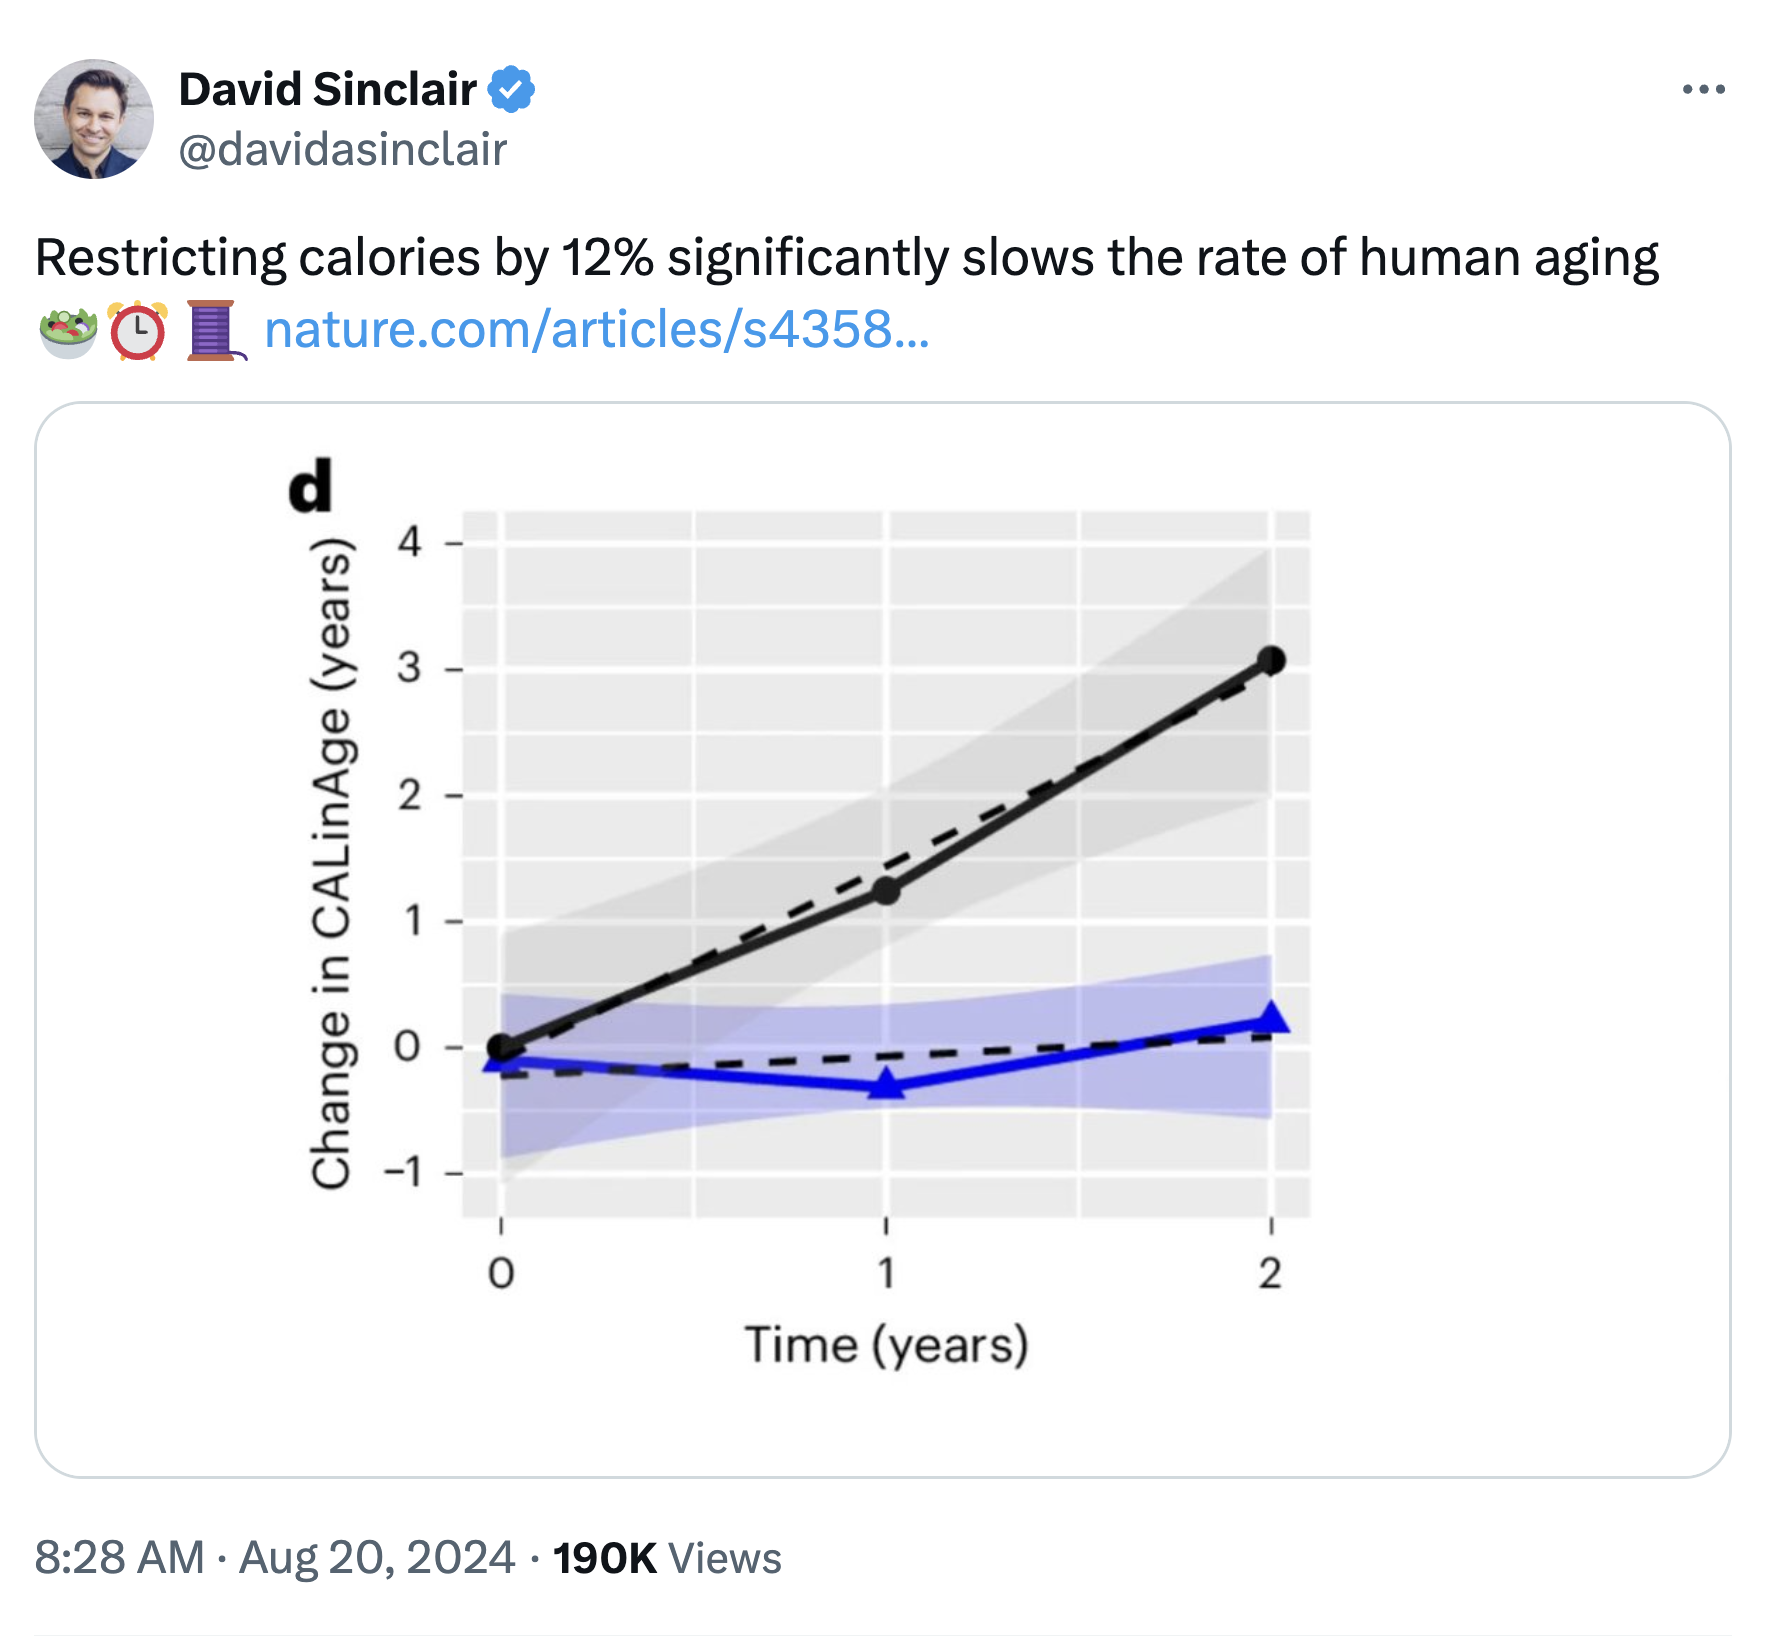The width and height of the screenshot is (1776, 1636).
Task: Click the black circle marker at year 0
Action: (501, 1047)
